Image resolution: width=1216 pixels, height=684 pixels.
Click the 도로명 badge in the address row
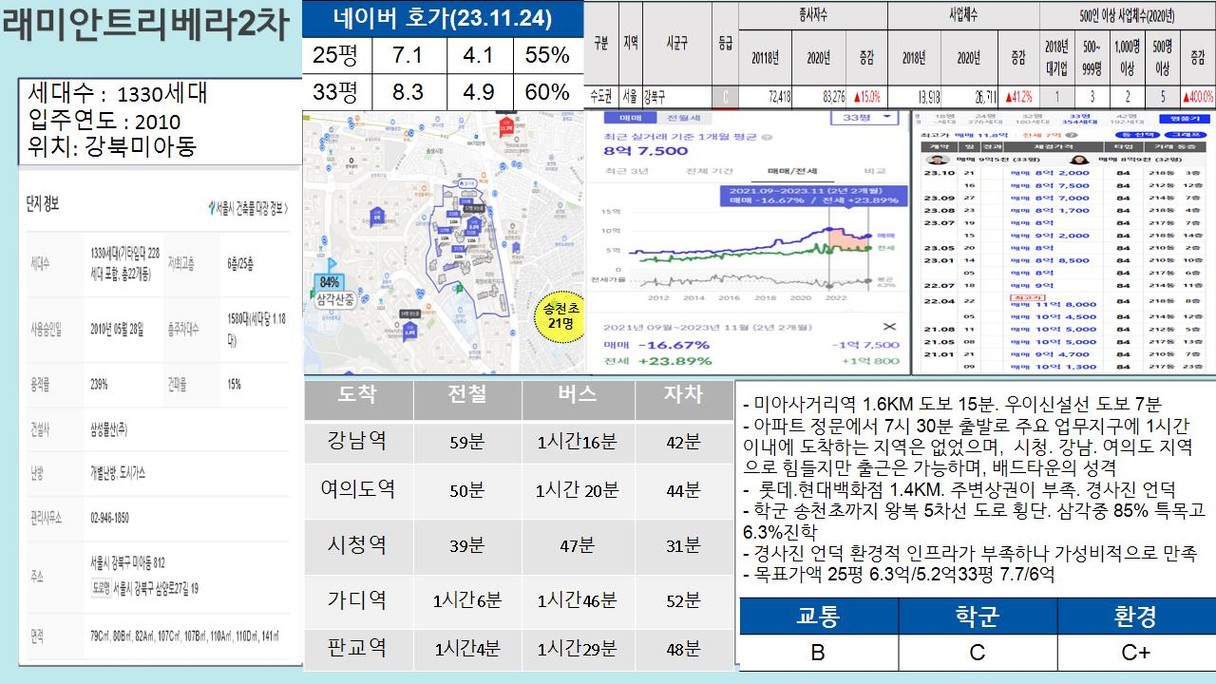coord(101,587)
